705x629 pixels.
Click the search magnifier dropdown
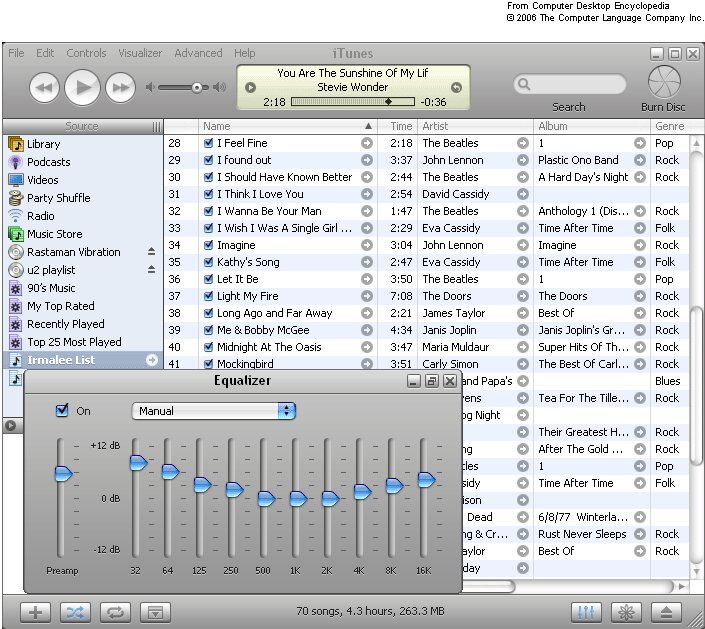pyautogui.click(x=524, y=84)
